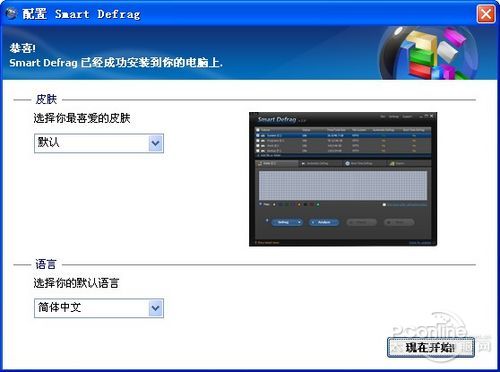Click the 已经成功安装到你的电脑上 message

tap(152, 63)
